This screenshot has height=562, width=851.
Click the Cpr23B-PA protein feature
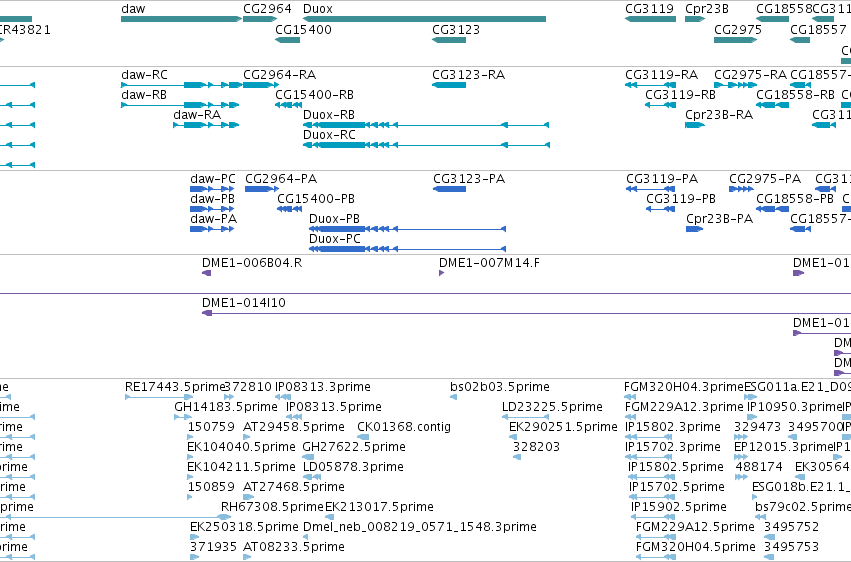tap(695, 229)
